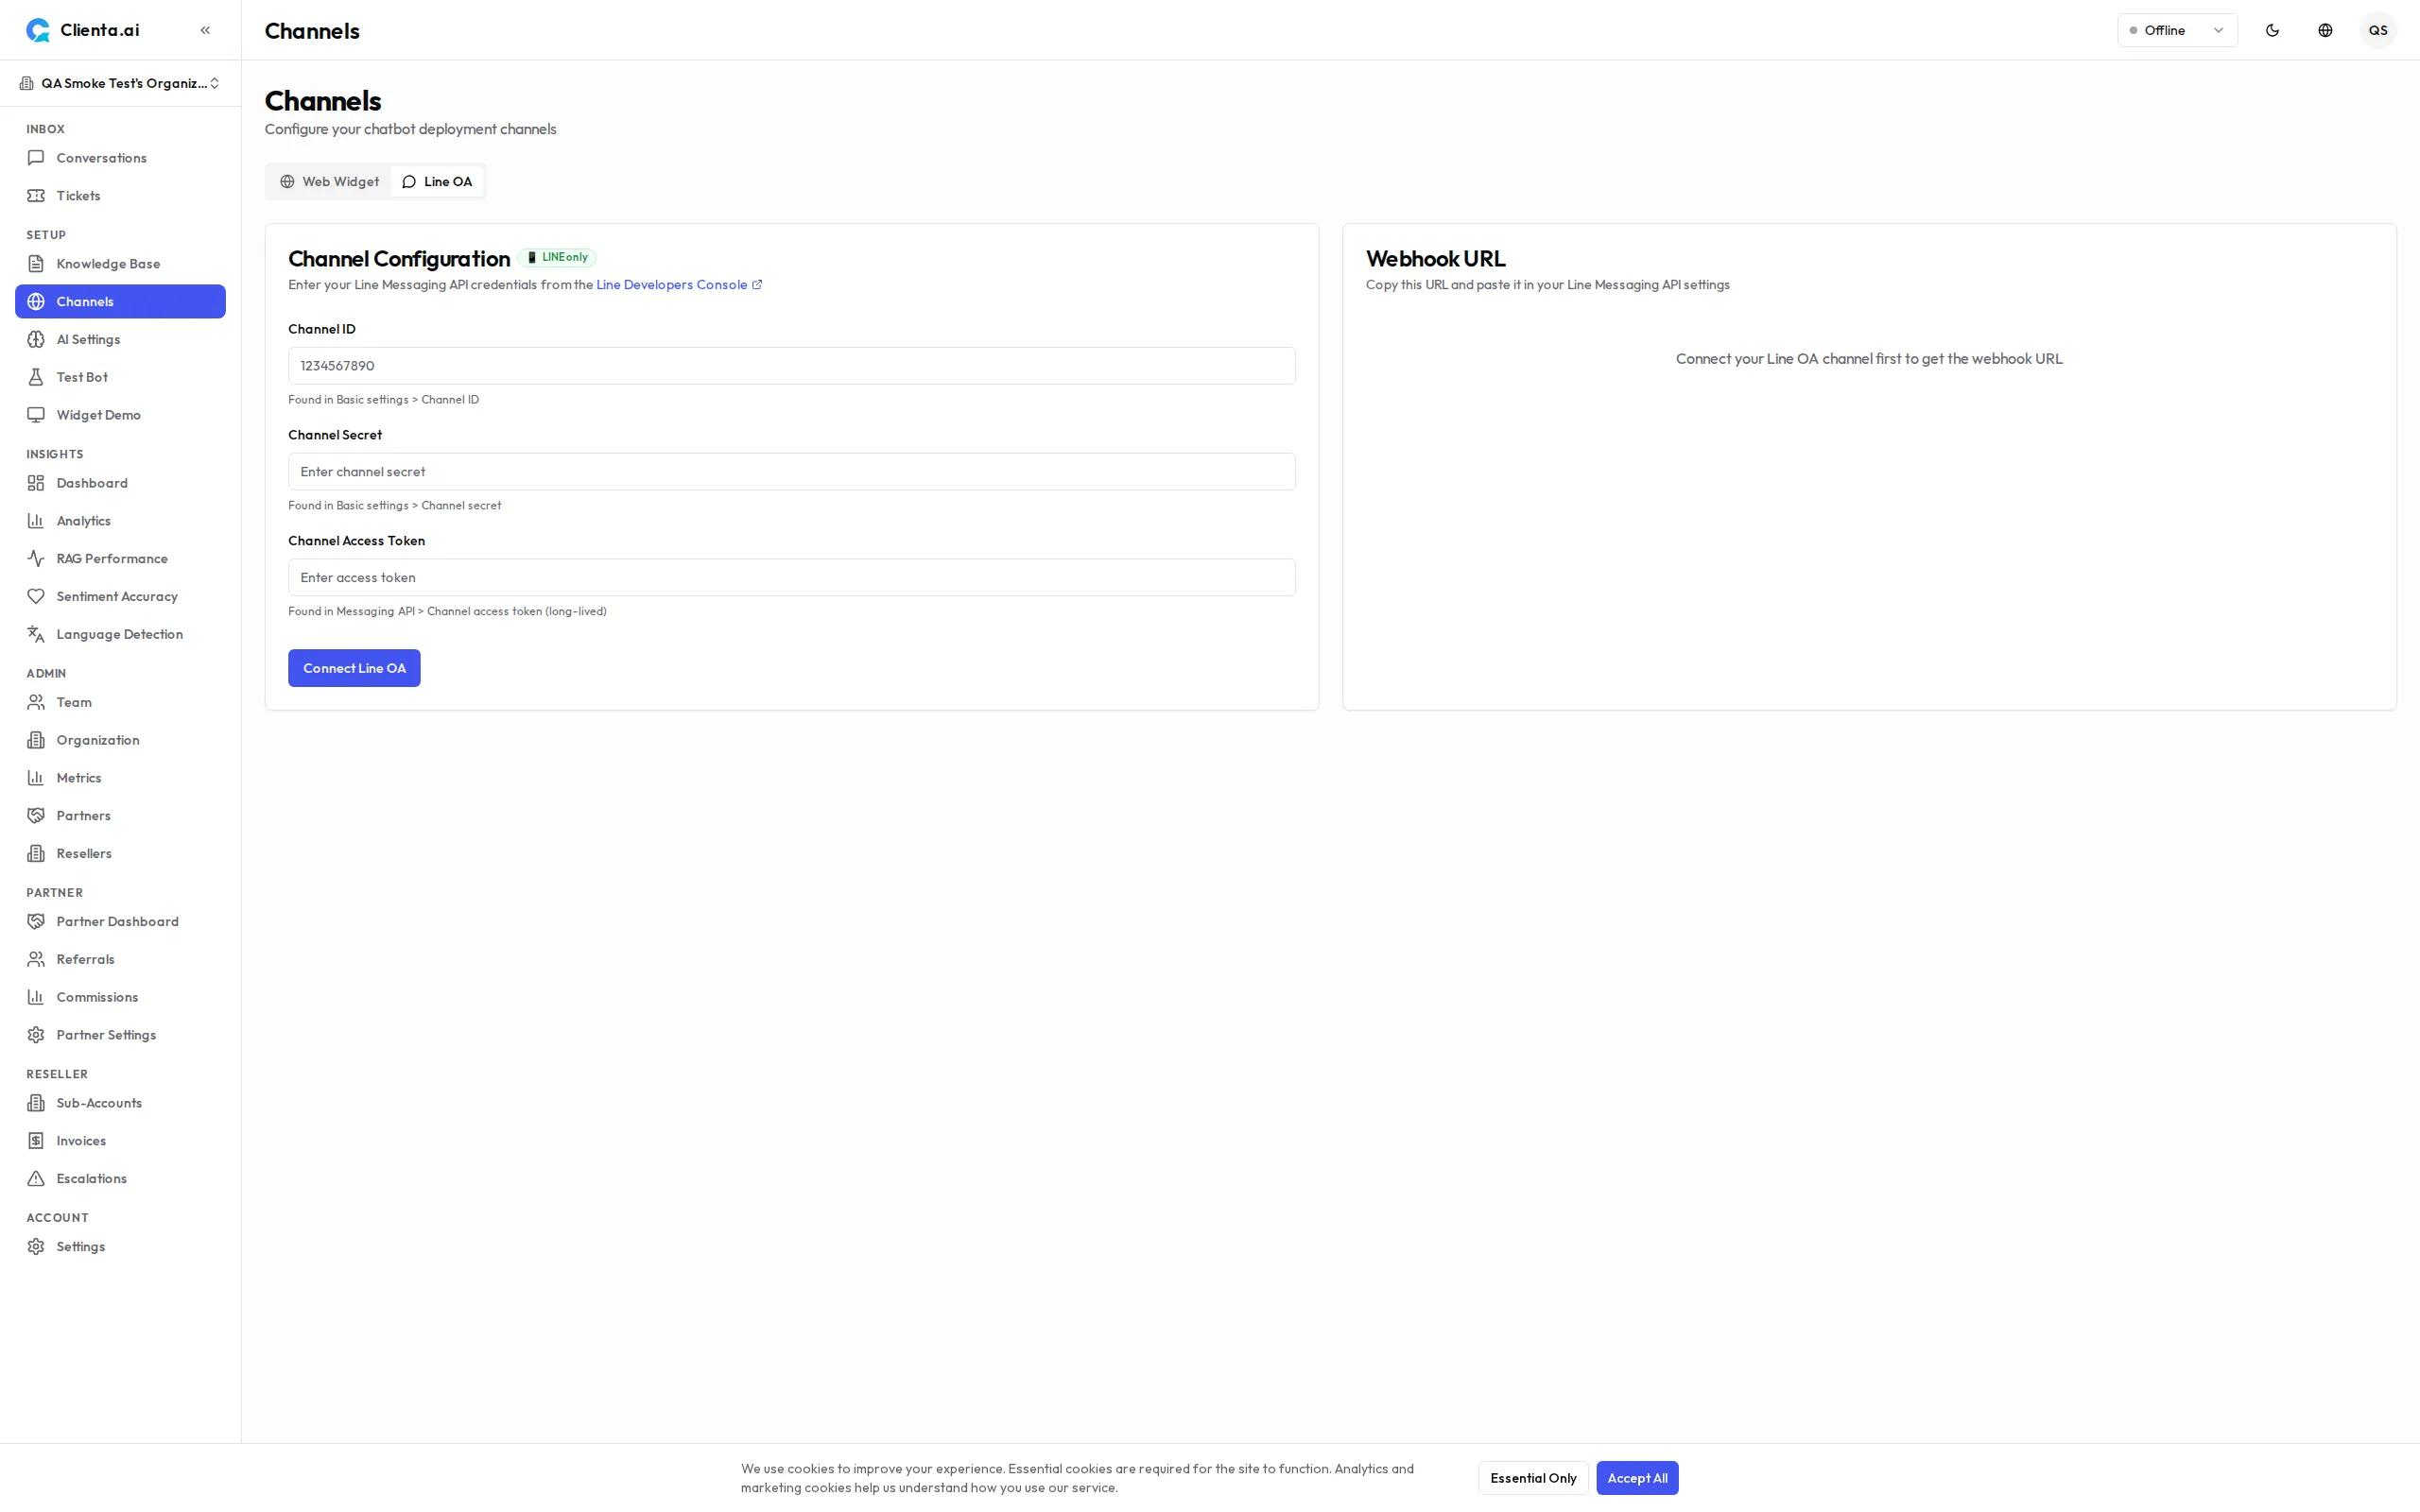This screenshot has width=2420, height=1512.
Task: Click 'Configure your chatbot deployment channels' subtitle
Action: click(410, 129)
